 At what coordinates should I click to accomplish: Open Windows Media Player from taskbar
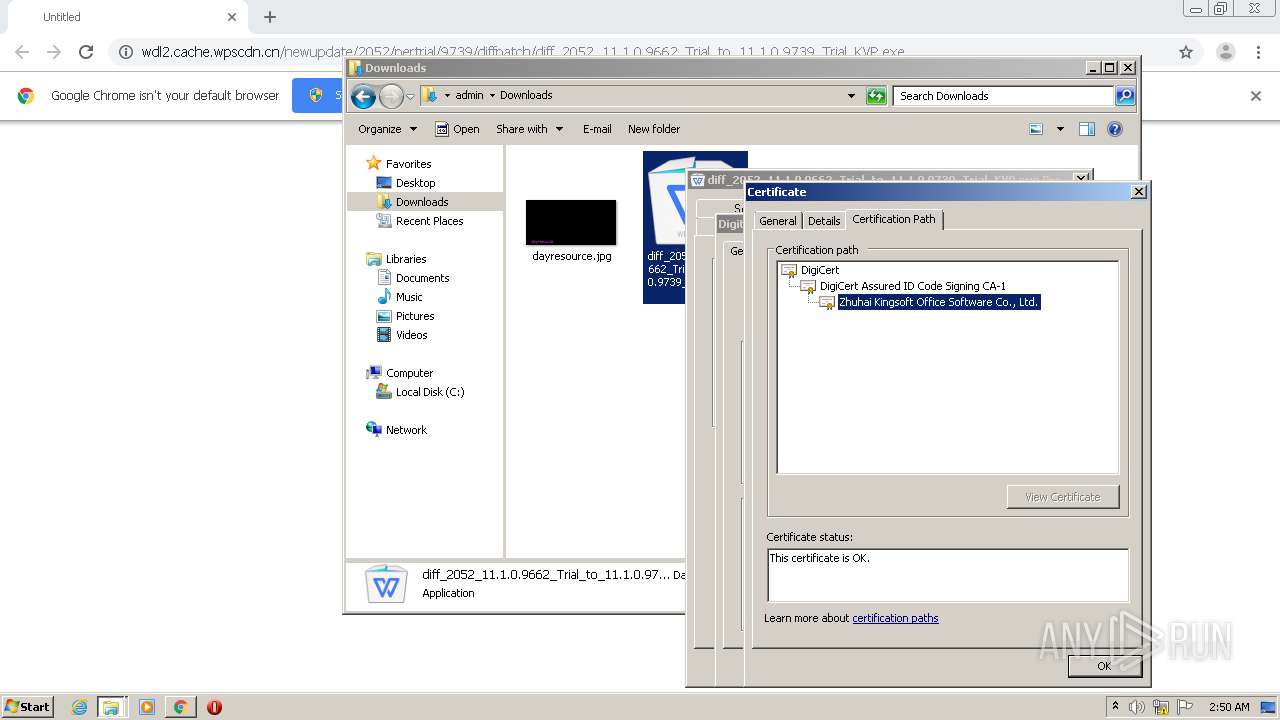pos(147,707)
